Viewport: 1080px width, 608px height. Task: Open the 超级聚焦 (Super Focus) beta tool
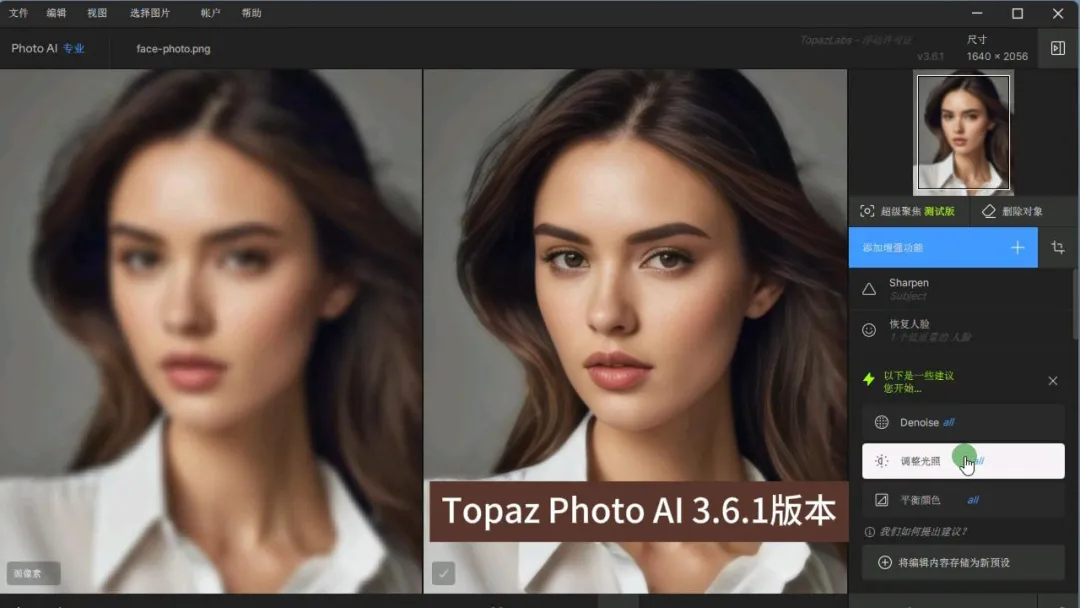point(908,211)
